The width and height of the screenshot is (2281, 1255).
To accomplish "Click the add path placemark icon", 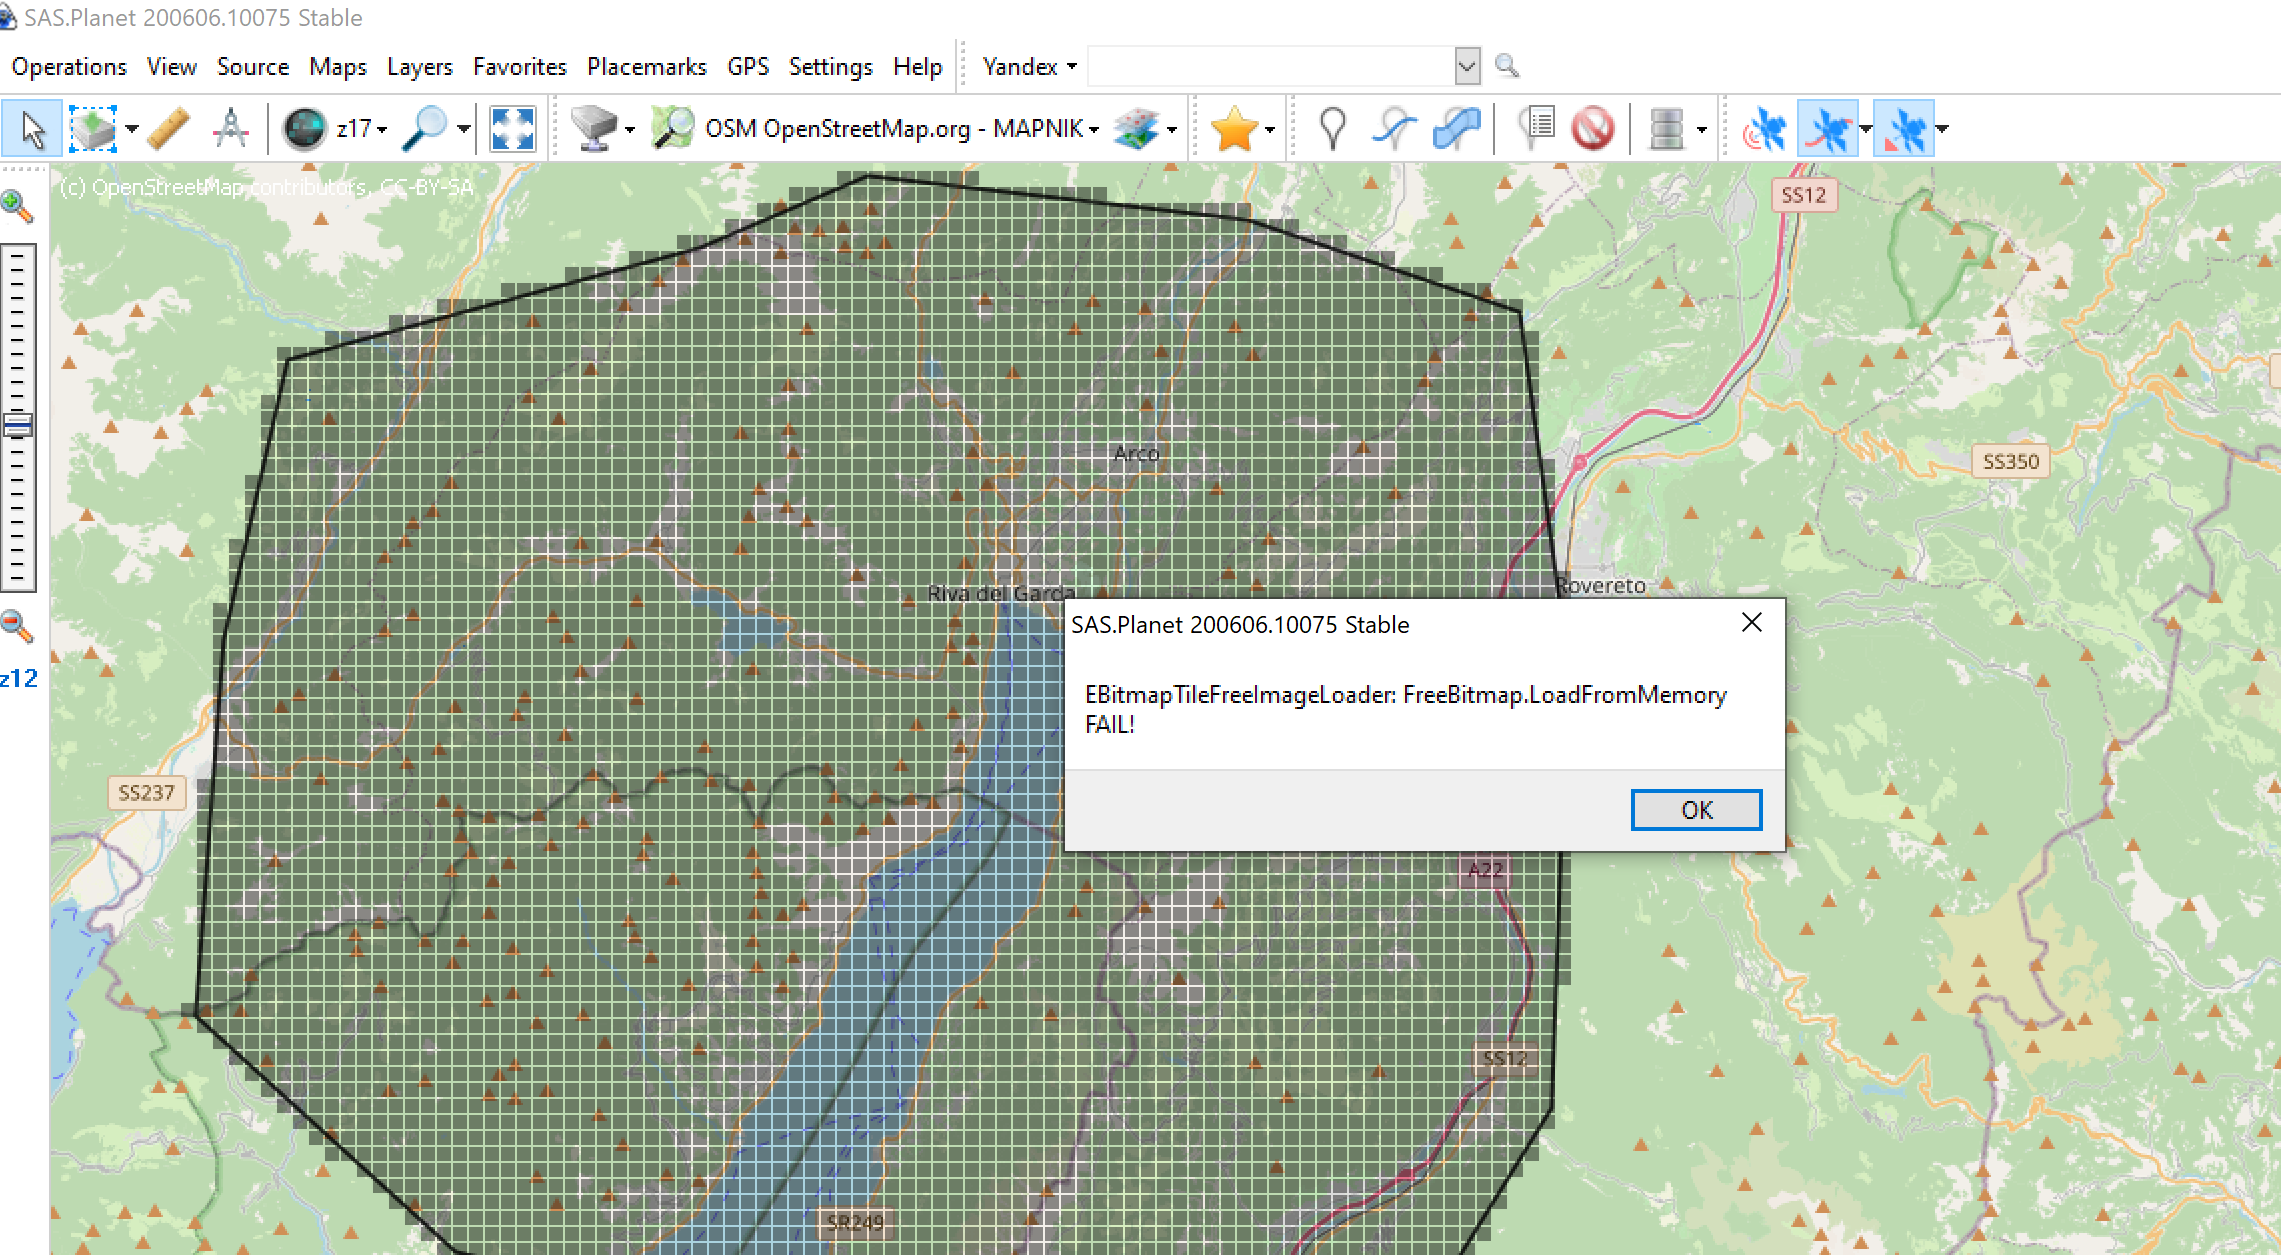I will [x=1394, y=129].
